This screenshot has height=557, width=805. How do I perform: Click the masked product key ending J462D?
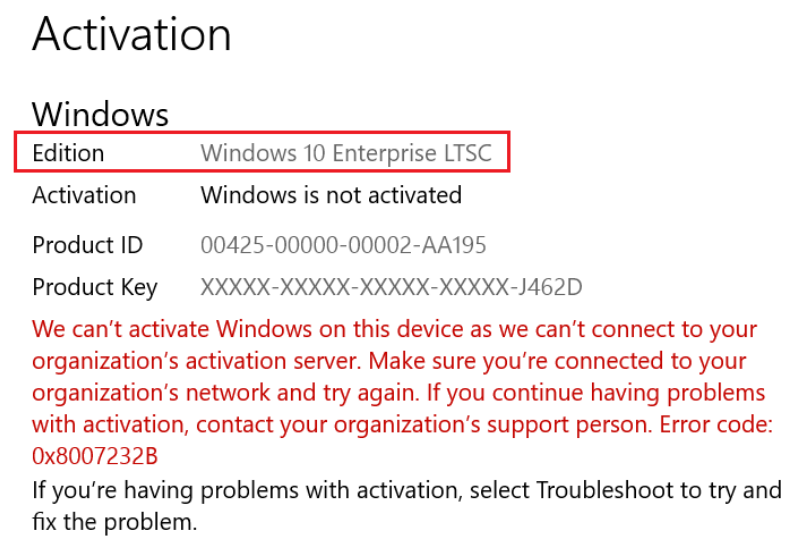(391, 287)
